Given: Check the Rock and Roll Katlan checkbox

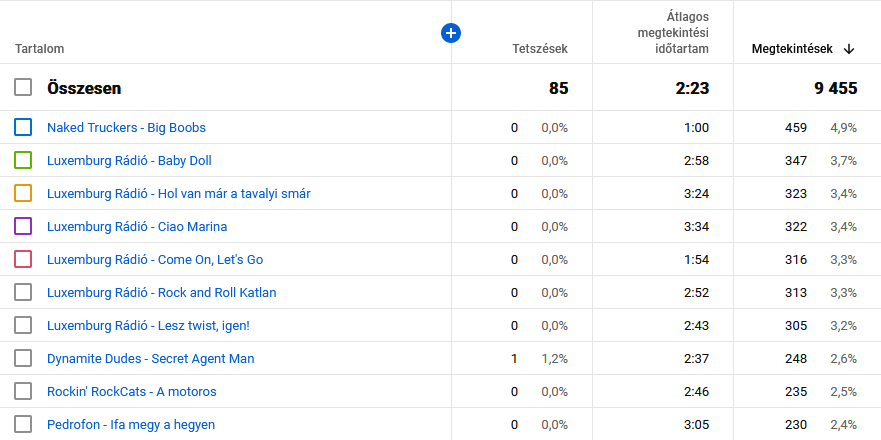Looking at the screenshot, I should click(24, 292).
